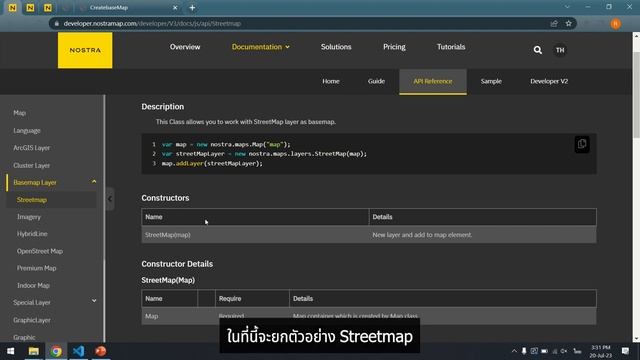Viewport: 640px width, 360px height.
Task: Open Visual Studio Code from taskbar
Action: (x=78, y=351)
